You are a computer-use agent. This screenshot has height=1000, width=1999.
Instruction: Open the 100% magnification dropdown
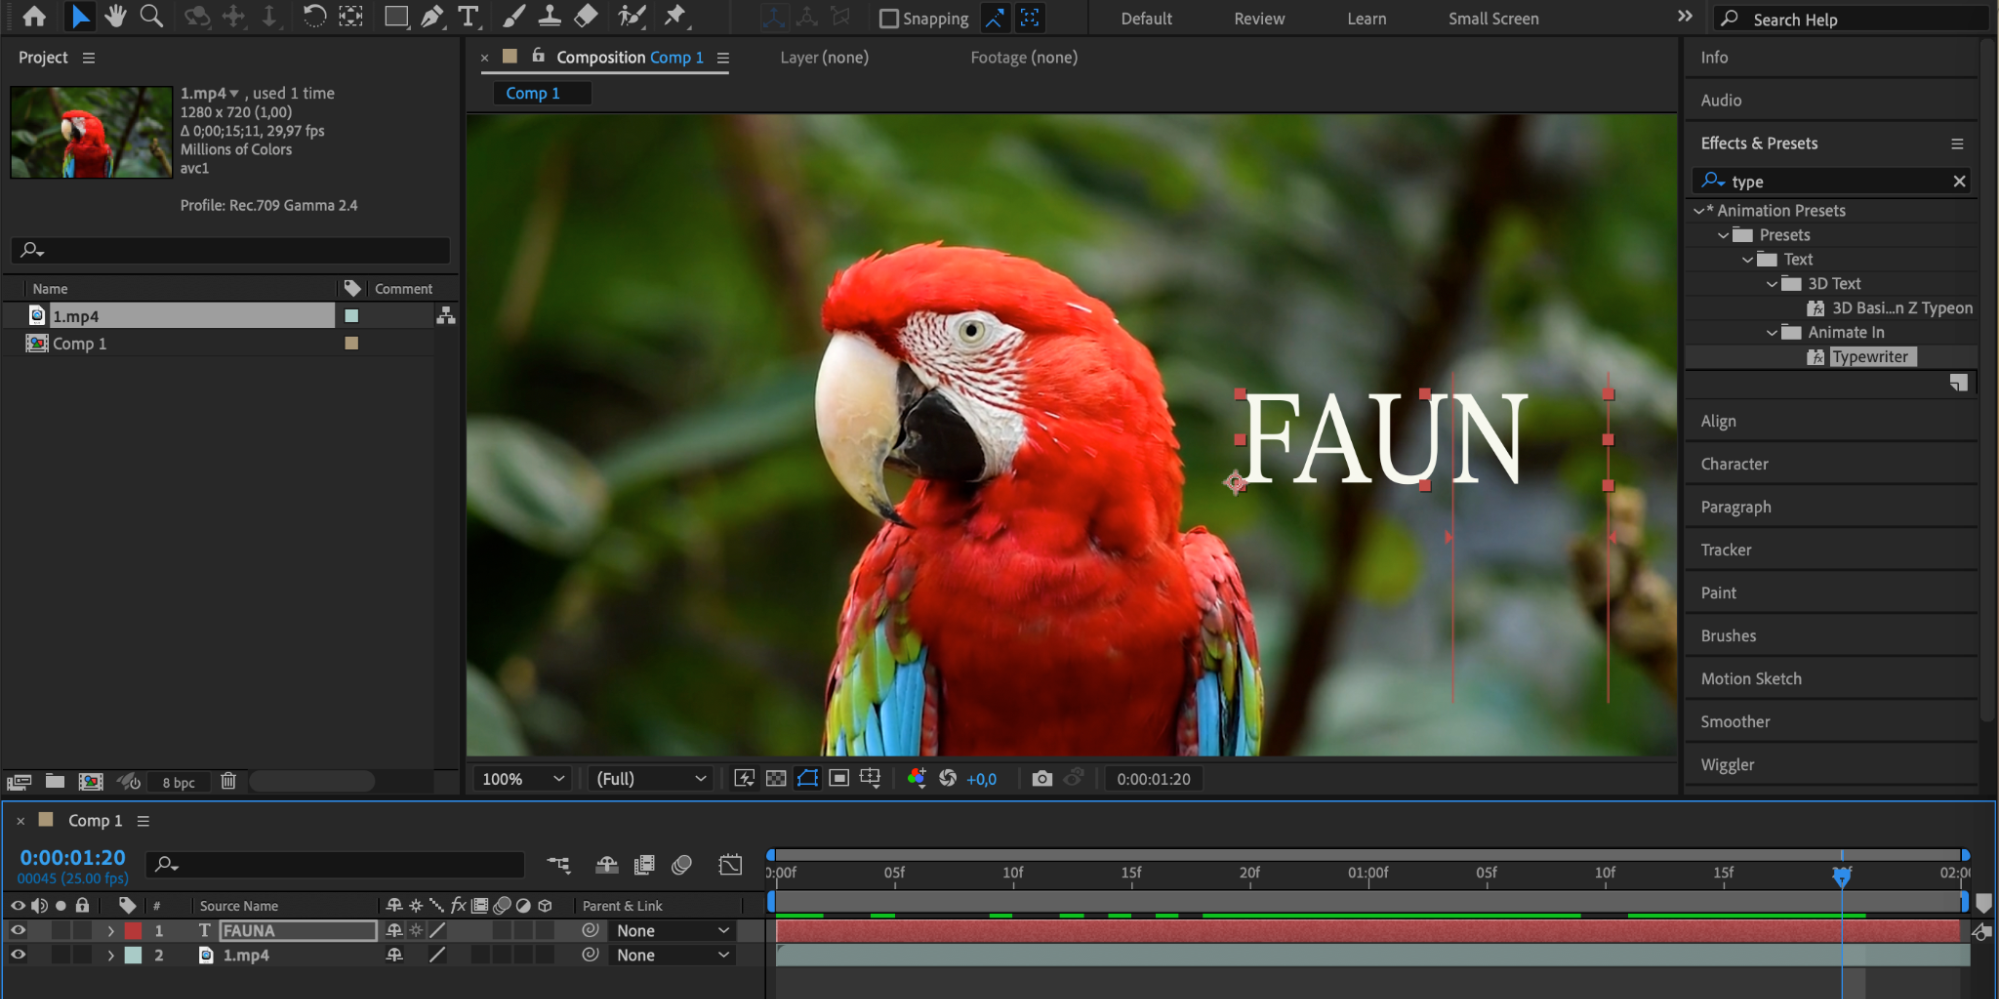pos(523,778)
